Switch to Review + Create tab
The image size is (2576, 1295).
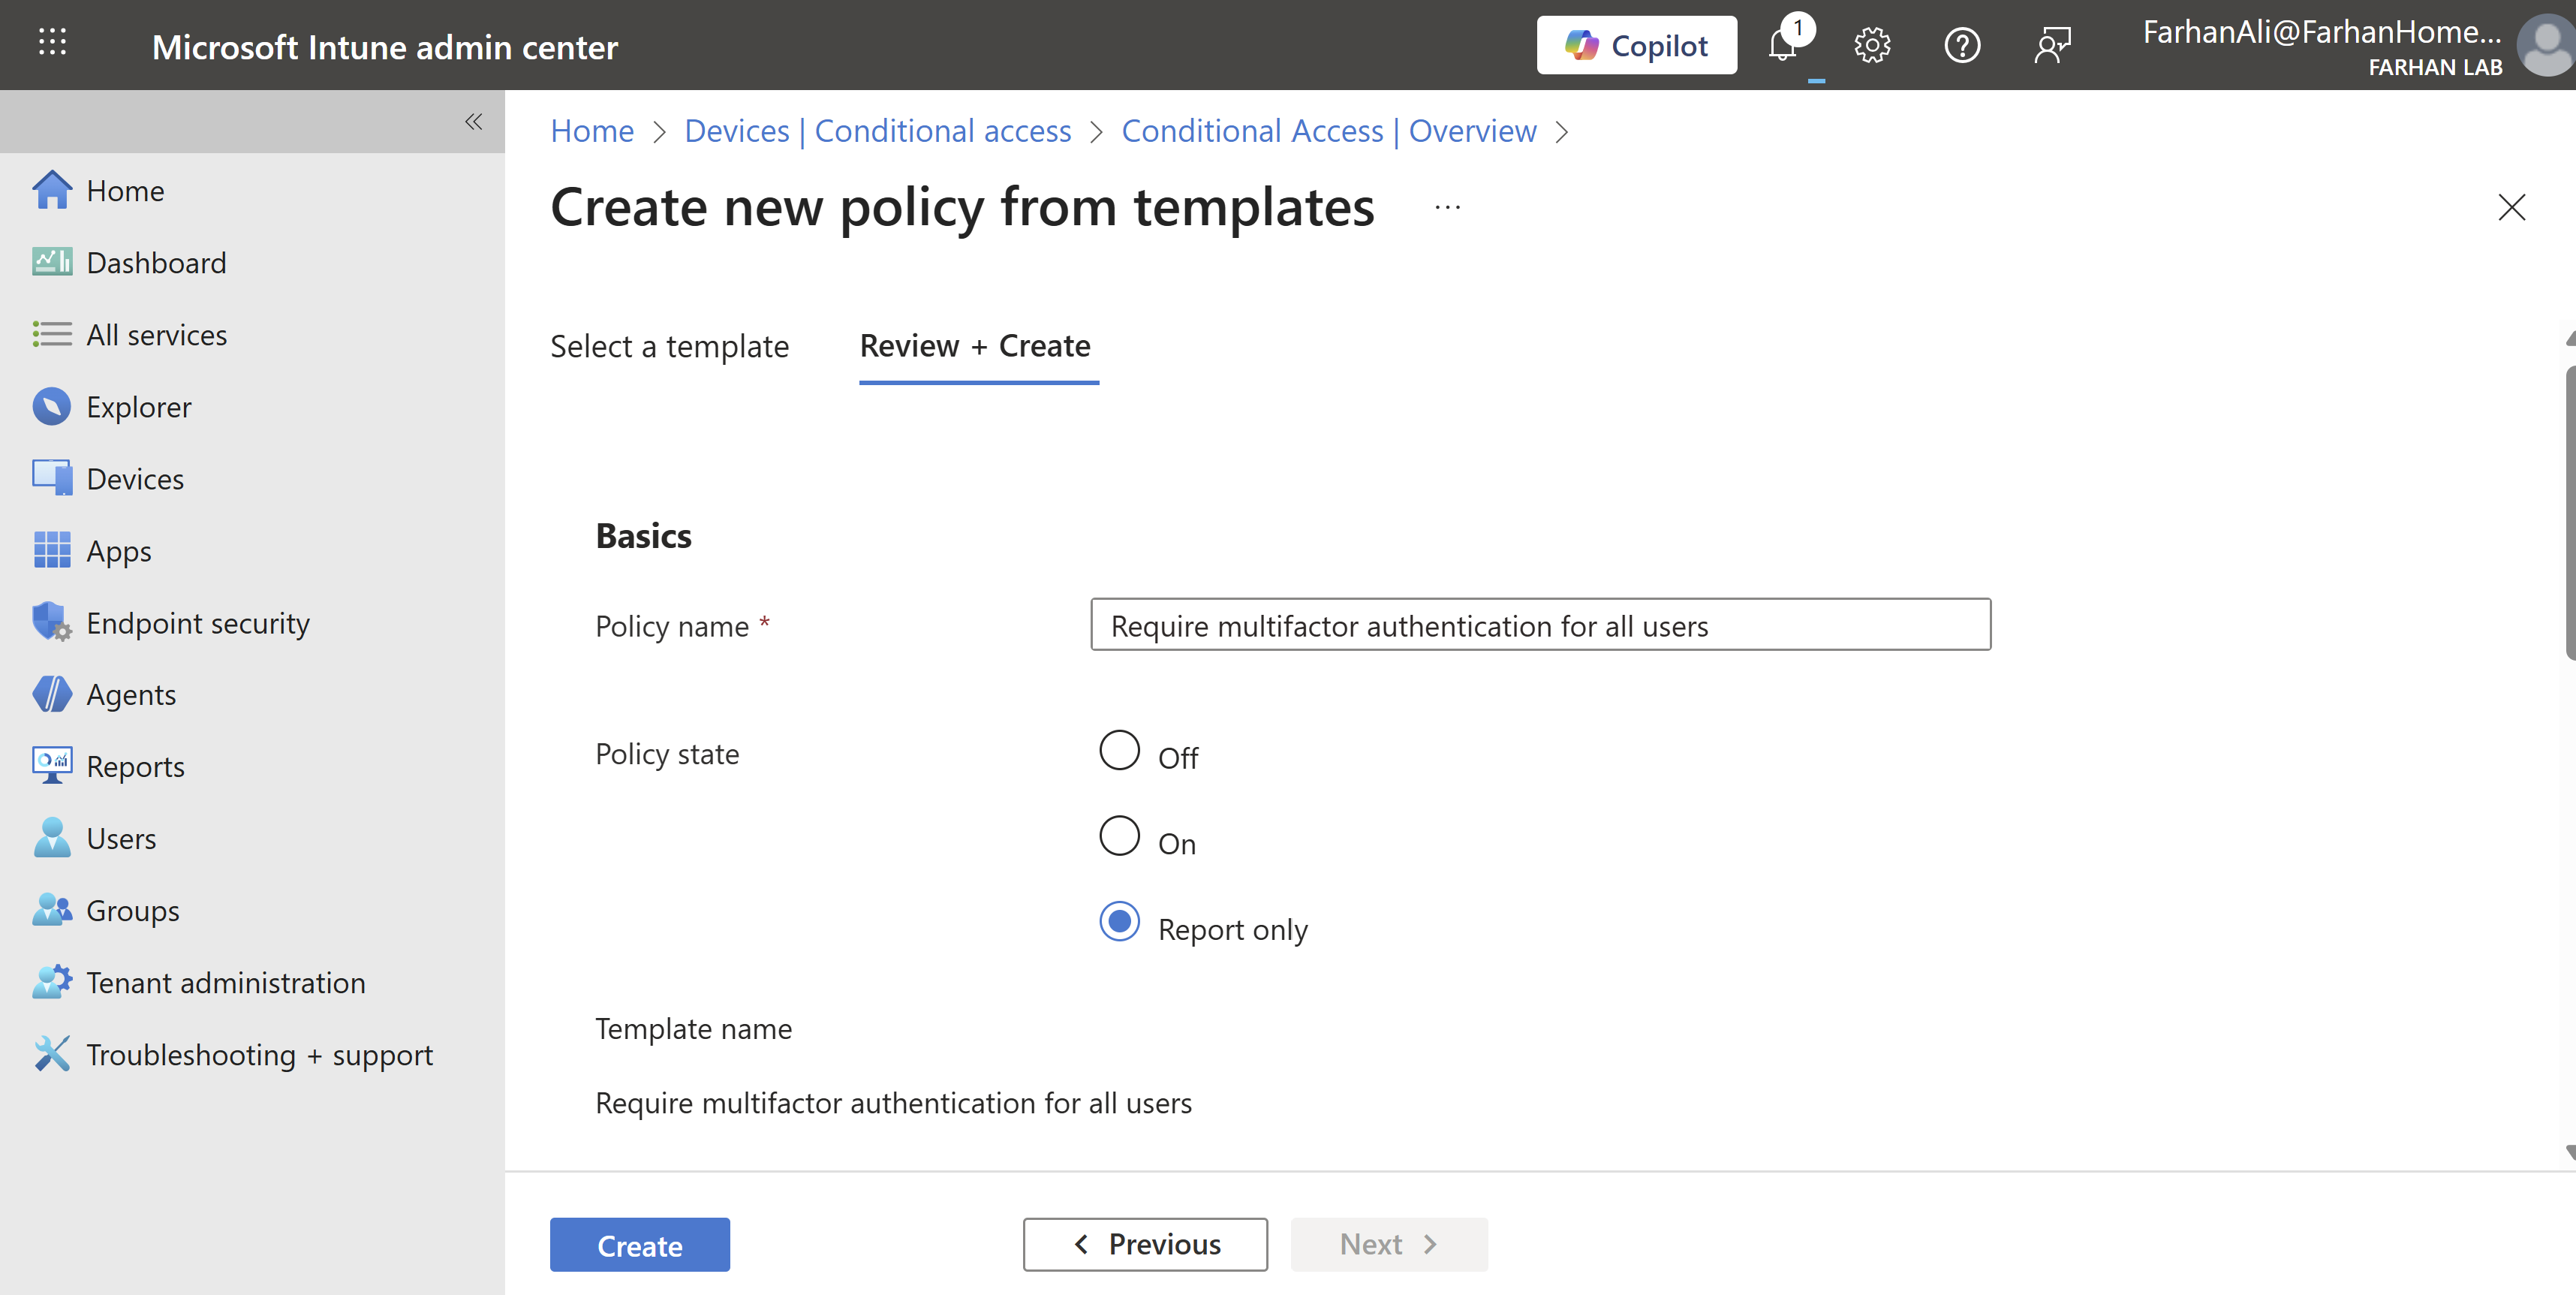pyautogui.click(x=975, y=346)
